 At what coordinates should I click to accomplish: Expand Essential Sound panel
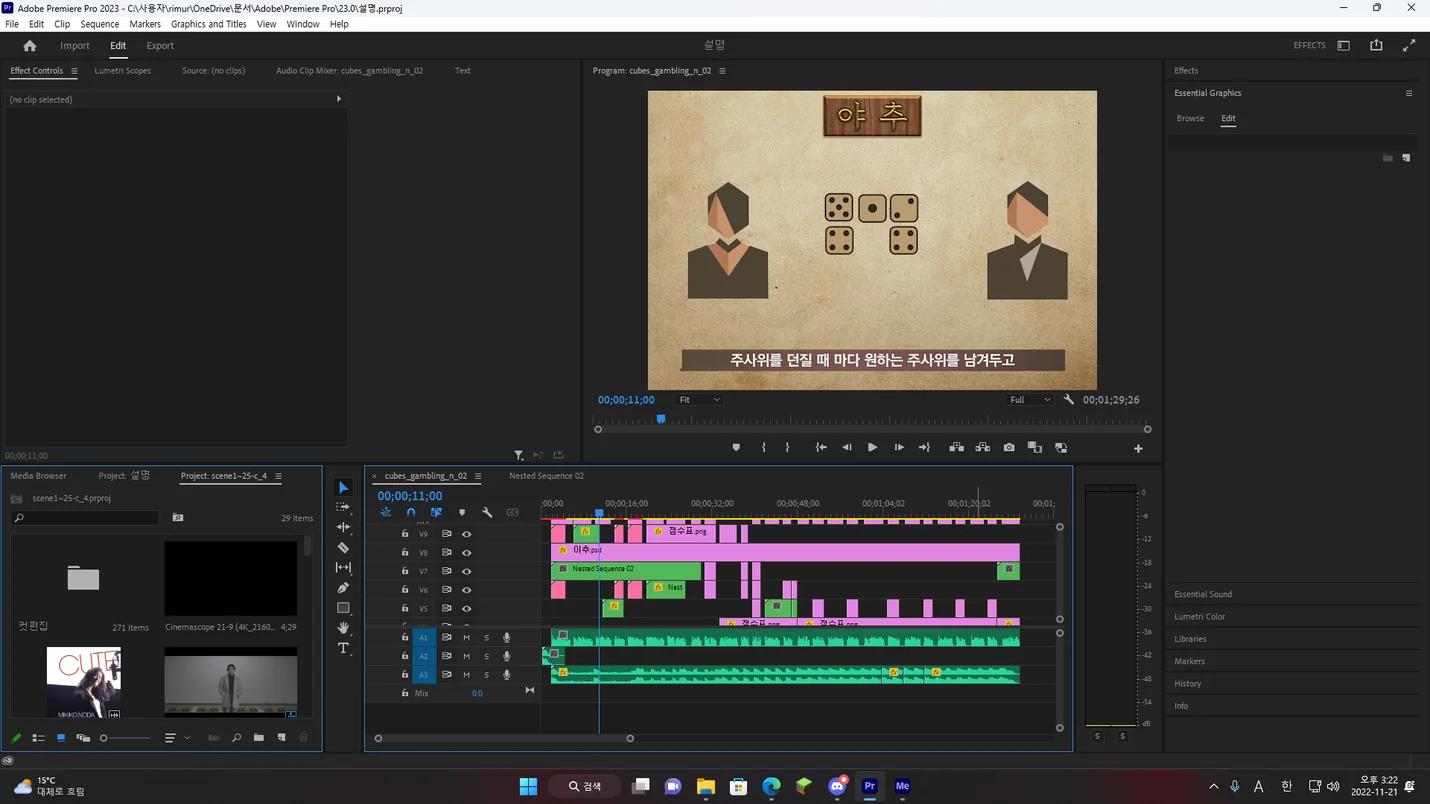pos(1203,594)
